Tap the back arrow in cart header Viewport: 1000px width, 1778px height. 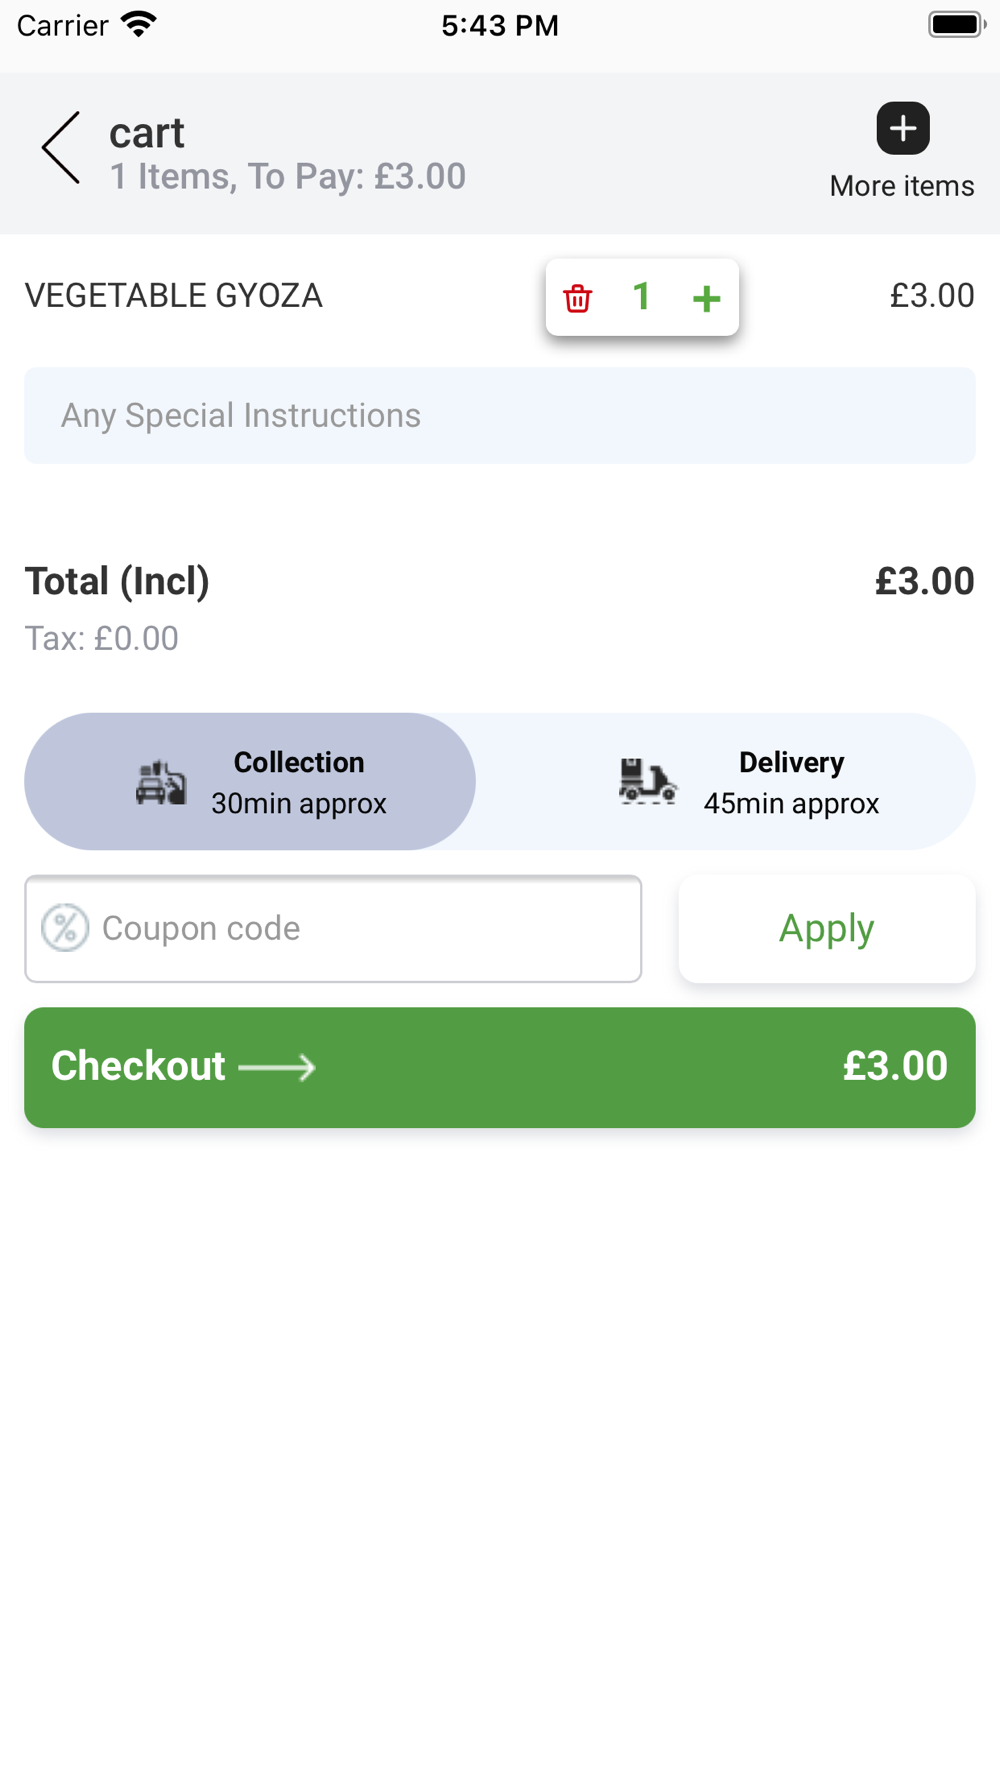61,148
